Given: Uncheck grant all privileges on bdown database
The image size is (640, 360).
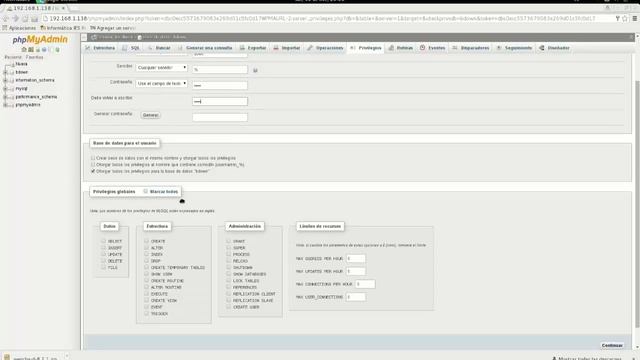Looking at the screenshot, I should 93,171.
